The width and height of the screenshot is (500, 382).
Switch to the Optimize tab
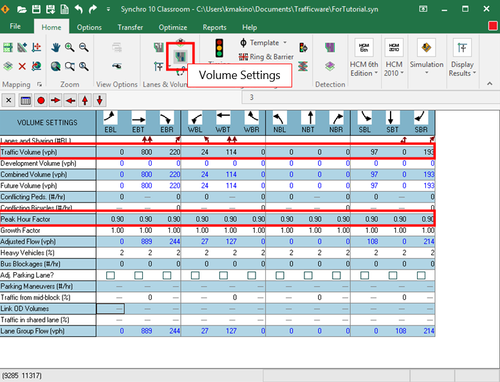coord(173,27)
